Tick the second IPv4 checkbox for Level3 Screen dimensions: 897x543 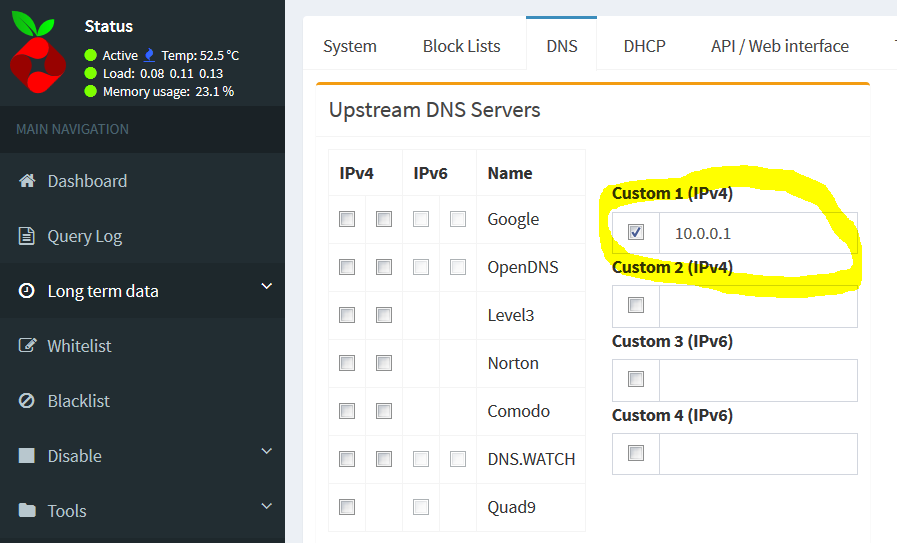pyautogui.click(x=384, y=315)
